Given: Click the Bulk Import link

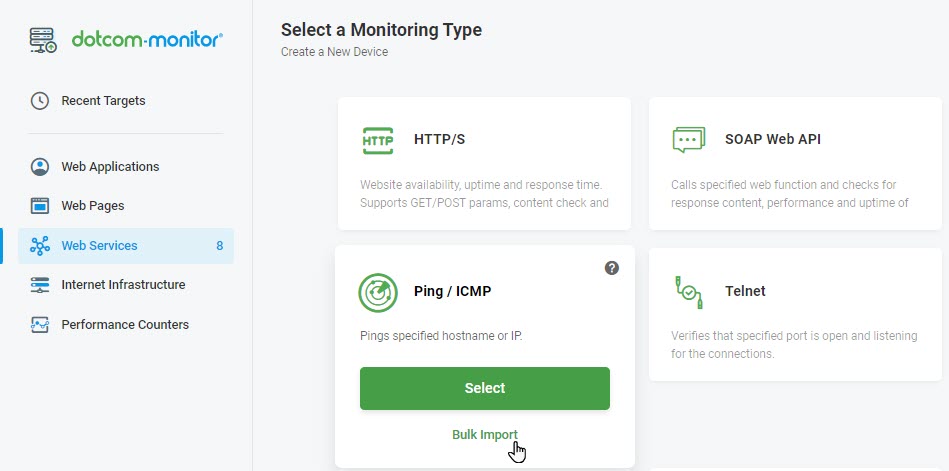Looking at the screenshot, I should tap(484, 435).
